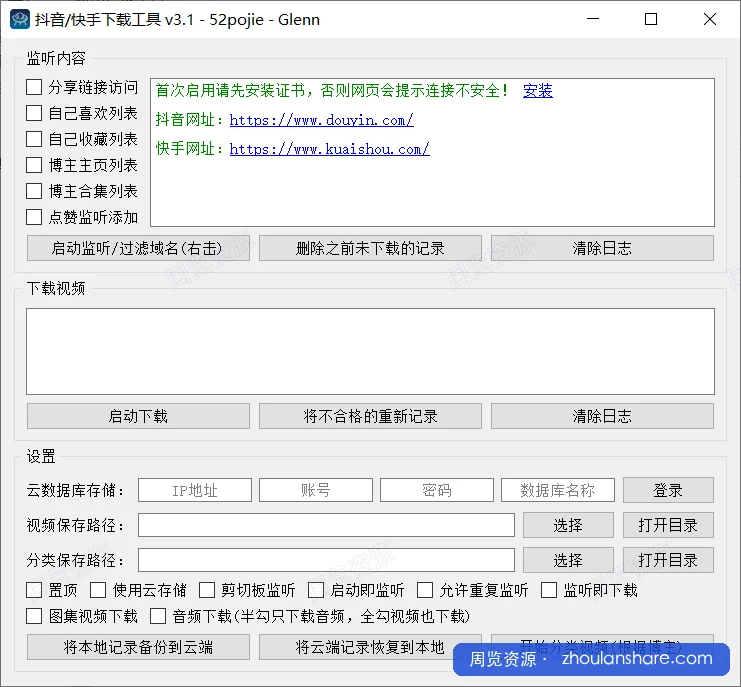Click the 登录 button
Screen dimensions: 741x687
(668, 490)
